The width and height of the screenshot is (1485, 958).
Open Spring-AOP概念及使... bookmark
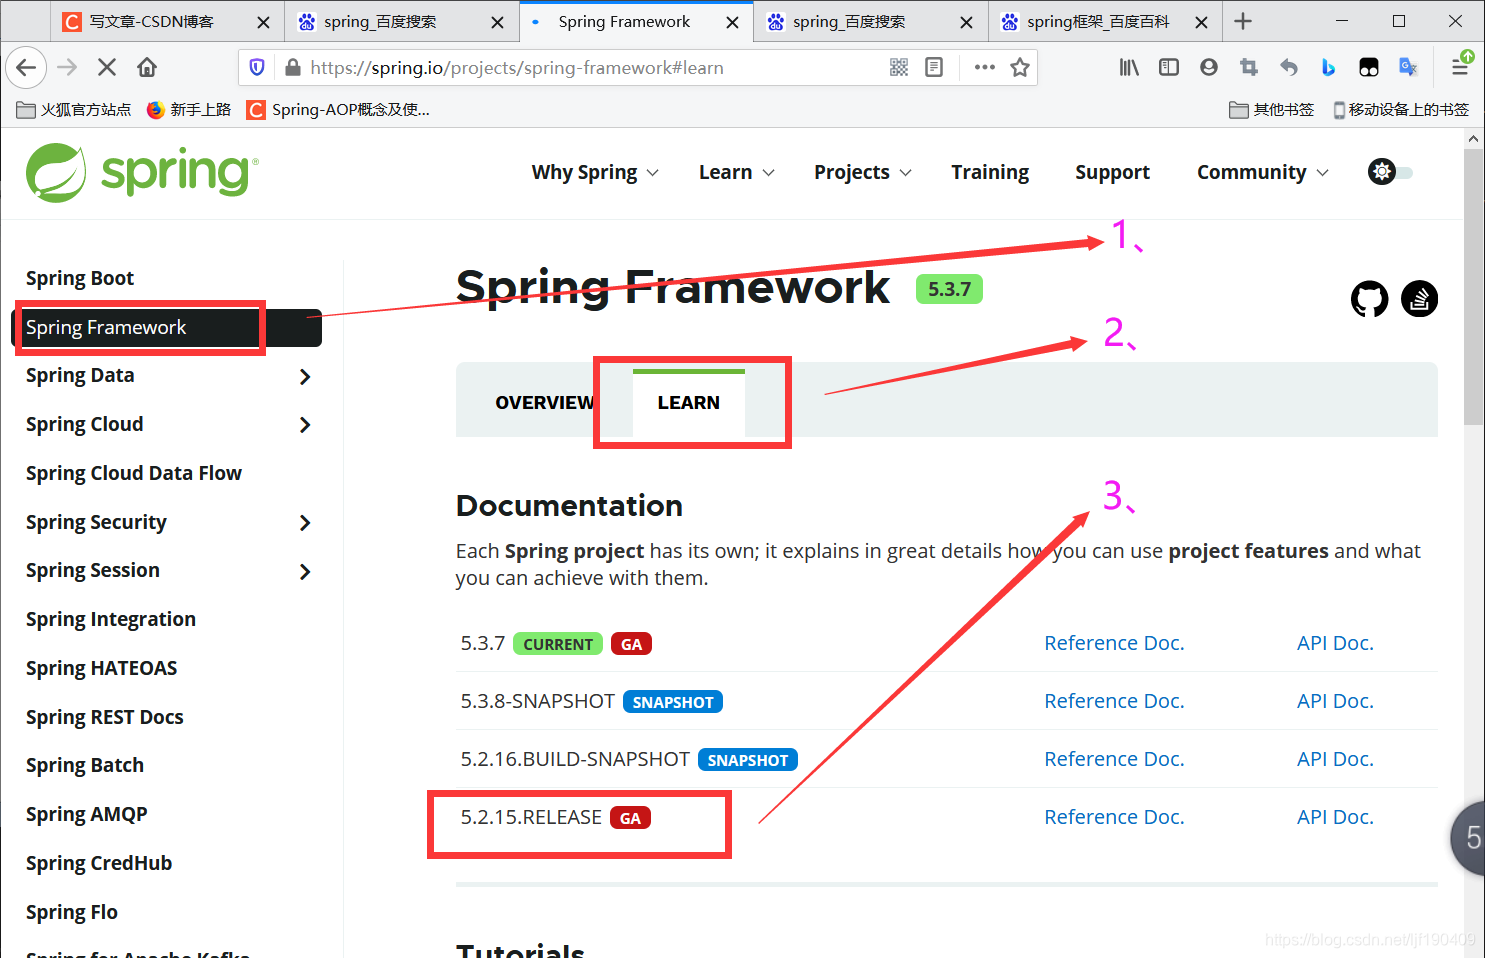pyautogui.click(x=339, y=109)
